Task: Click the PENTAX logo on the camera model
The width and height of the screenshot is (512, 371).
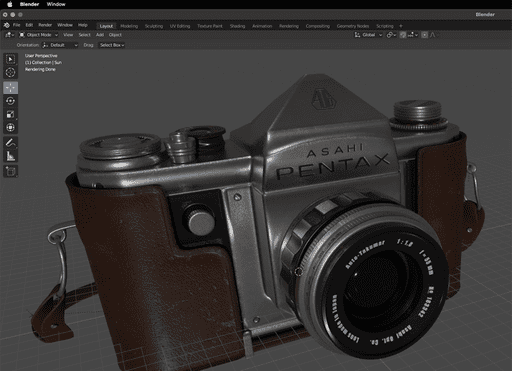Action: click(333, 166)
